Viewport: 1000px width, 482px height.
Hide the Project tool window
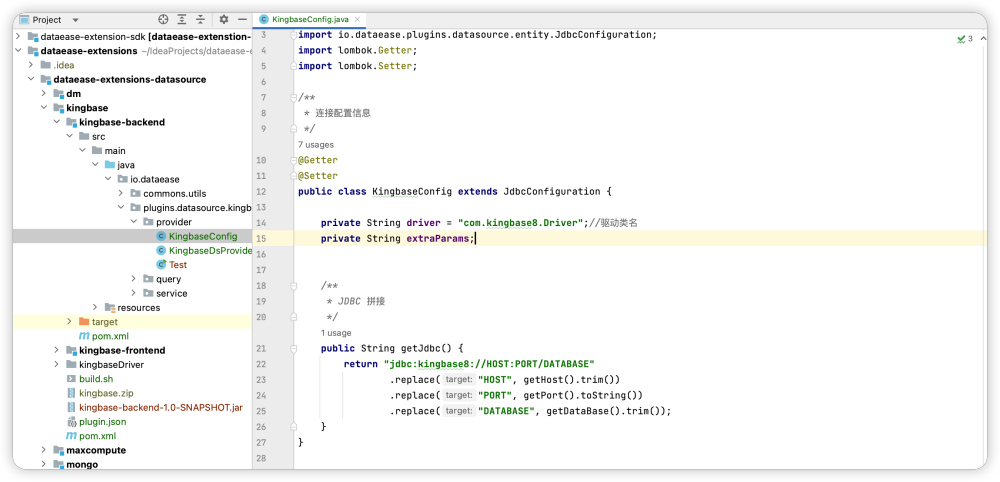242,20
